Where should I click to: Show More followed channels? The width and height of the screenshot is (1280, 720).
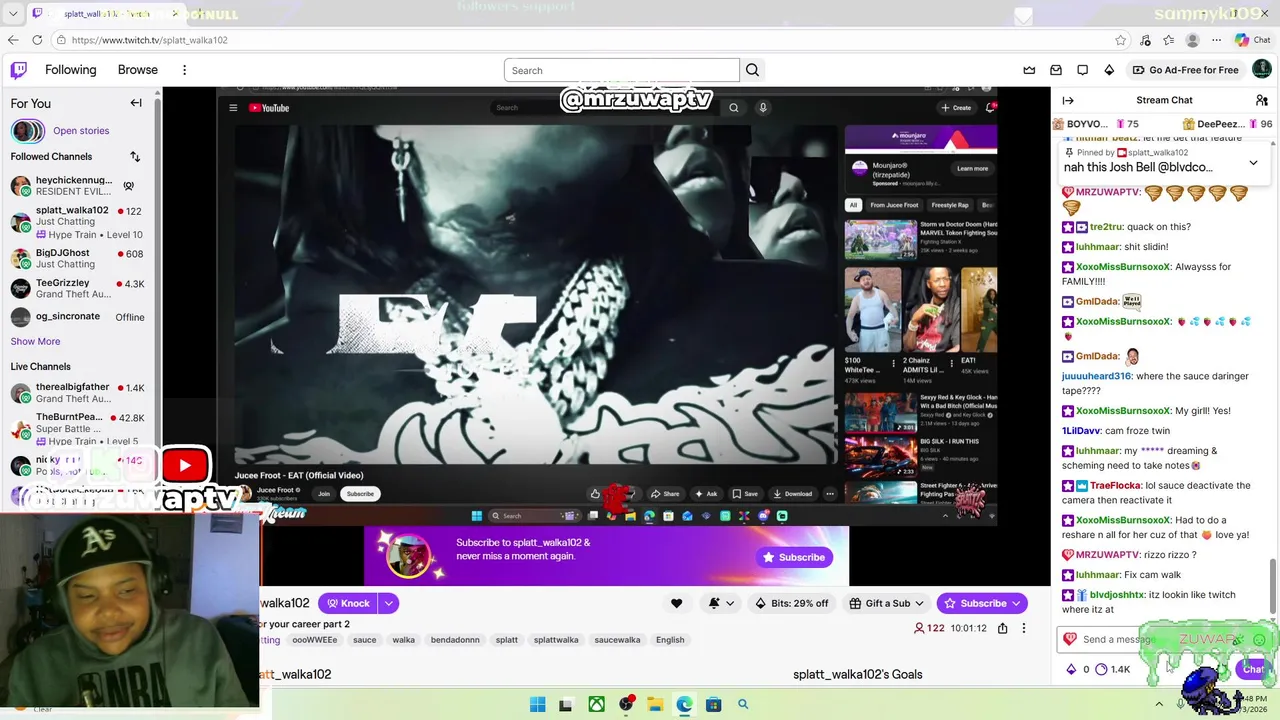tap(35, 341)
